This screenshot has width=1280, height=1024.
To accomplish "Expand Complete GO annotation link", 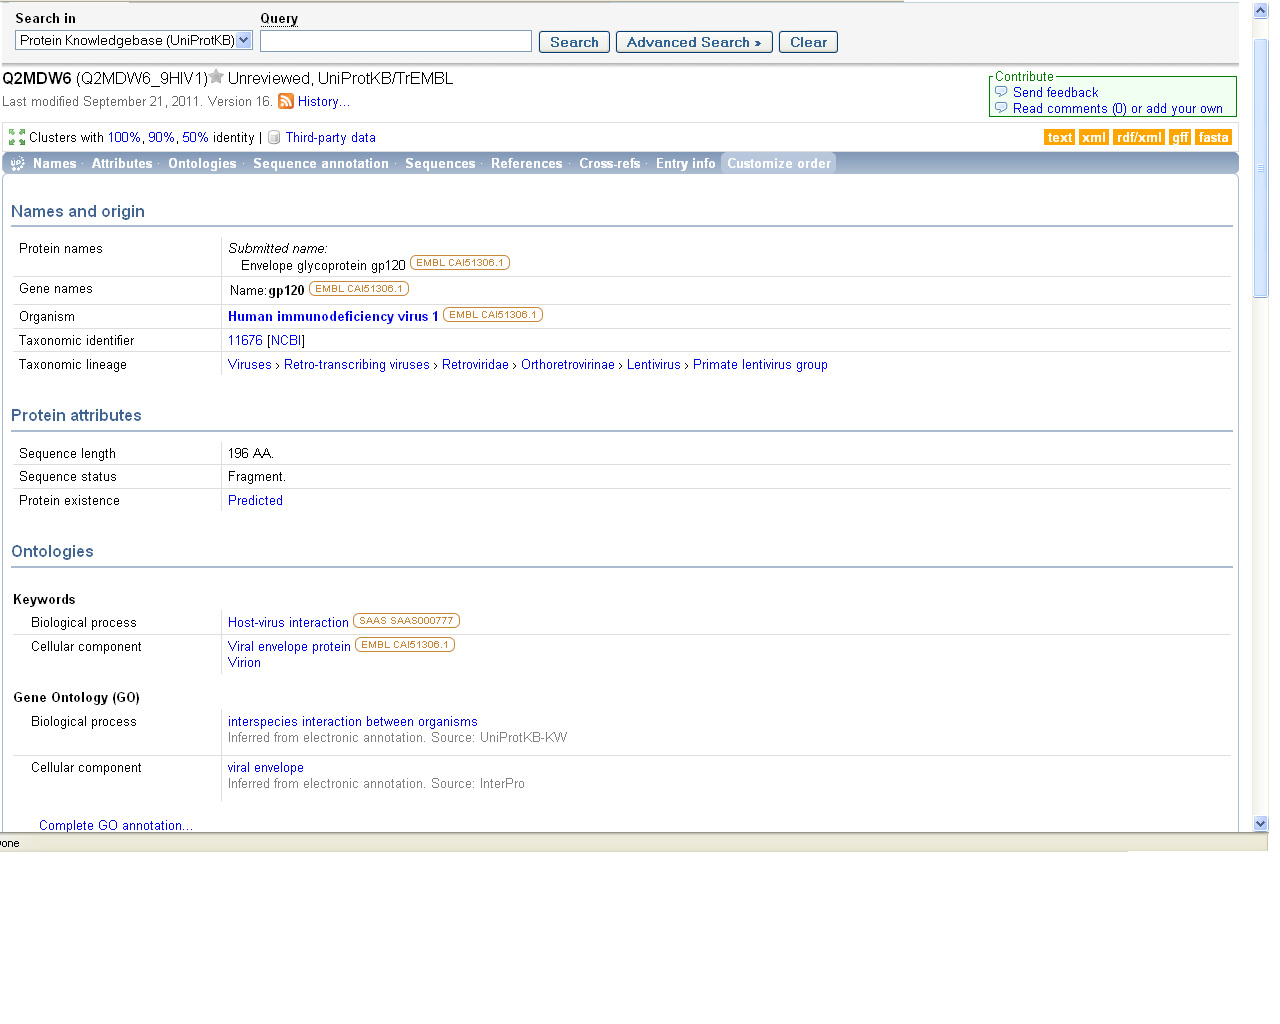I will click(115, 825).
